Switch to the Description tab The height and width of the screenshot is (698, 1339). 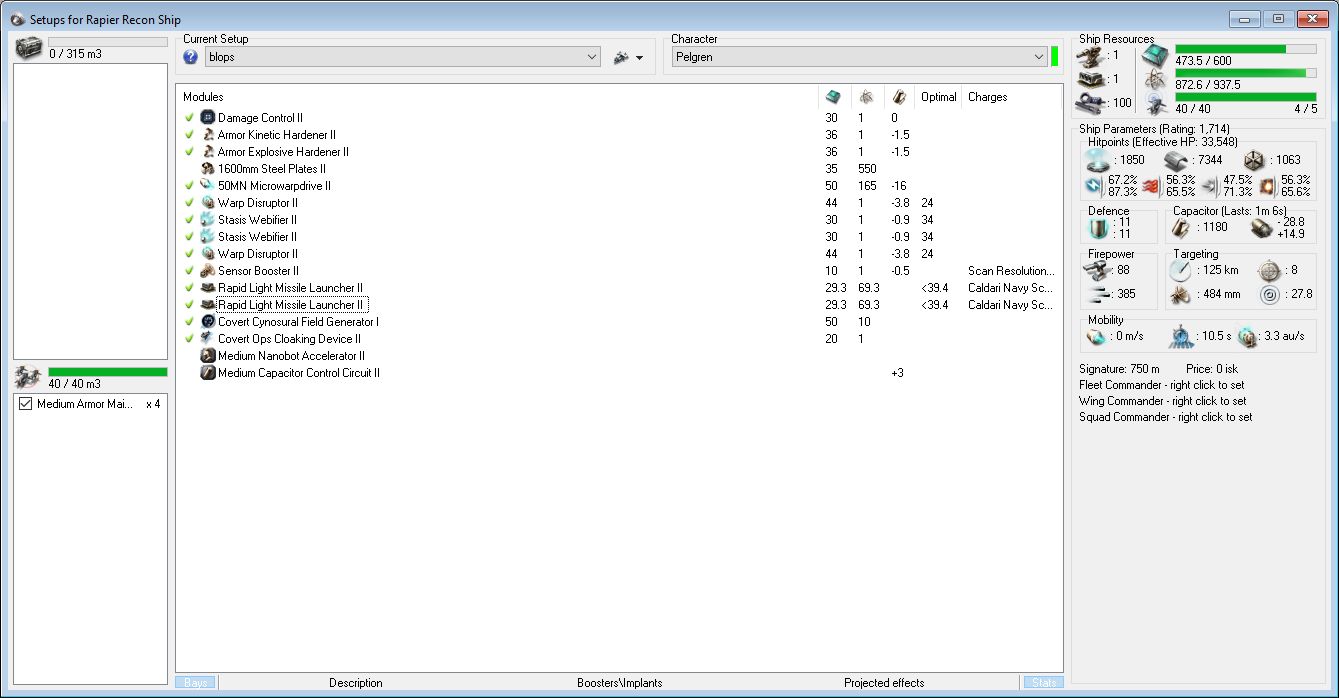(x=355, y=683)
